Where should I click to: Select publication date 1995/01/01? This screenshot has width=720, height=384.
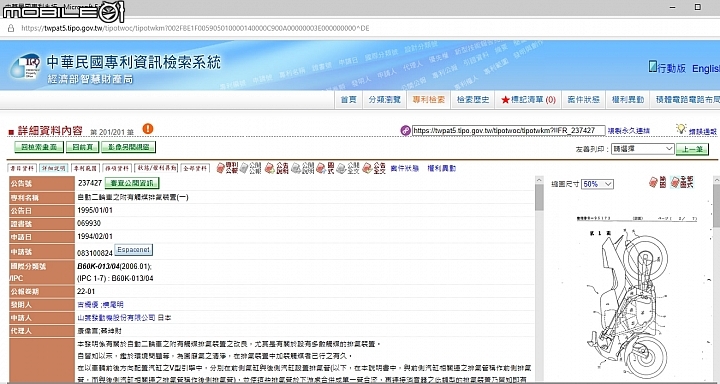[x=95, y=210]
